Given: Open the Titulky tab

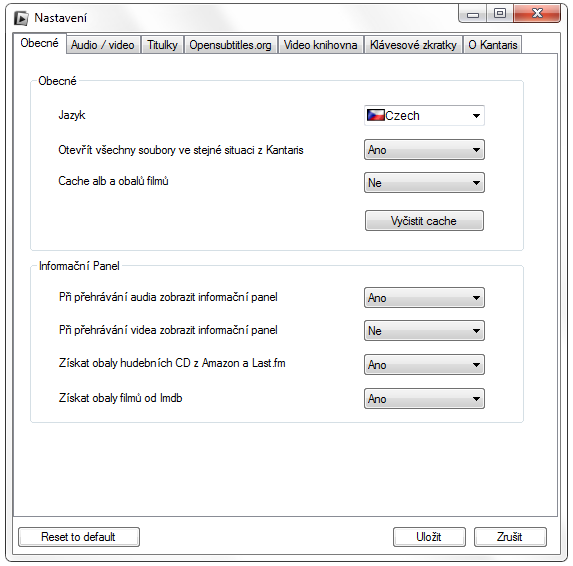Looking at the screenshot, I should click(x=162, y=45).
